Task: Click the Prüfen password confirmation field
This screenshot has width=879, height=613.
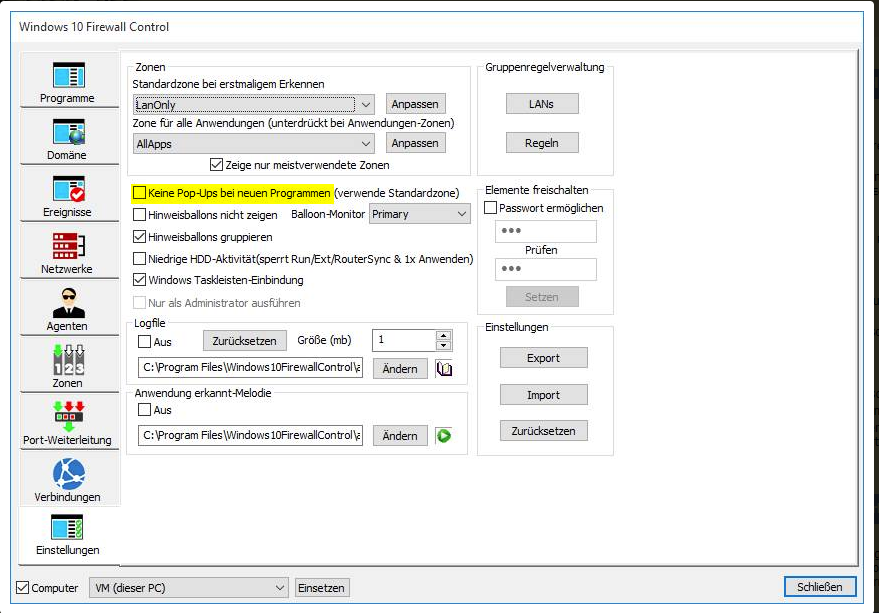Action: tap(545, 269)
